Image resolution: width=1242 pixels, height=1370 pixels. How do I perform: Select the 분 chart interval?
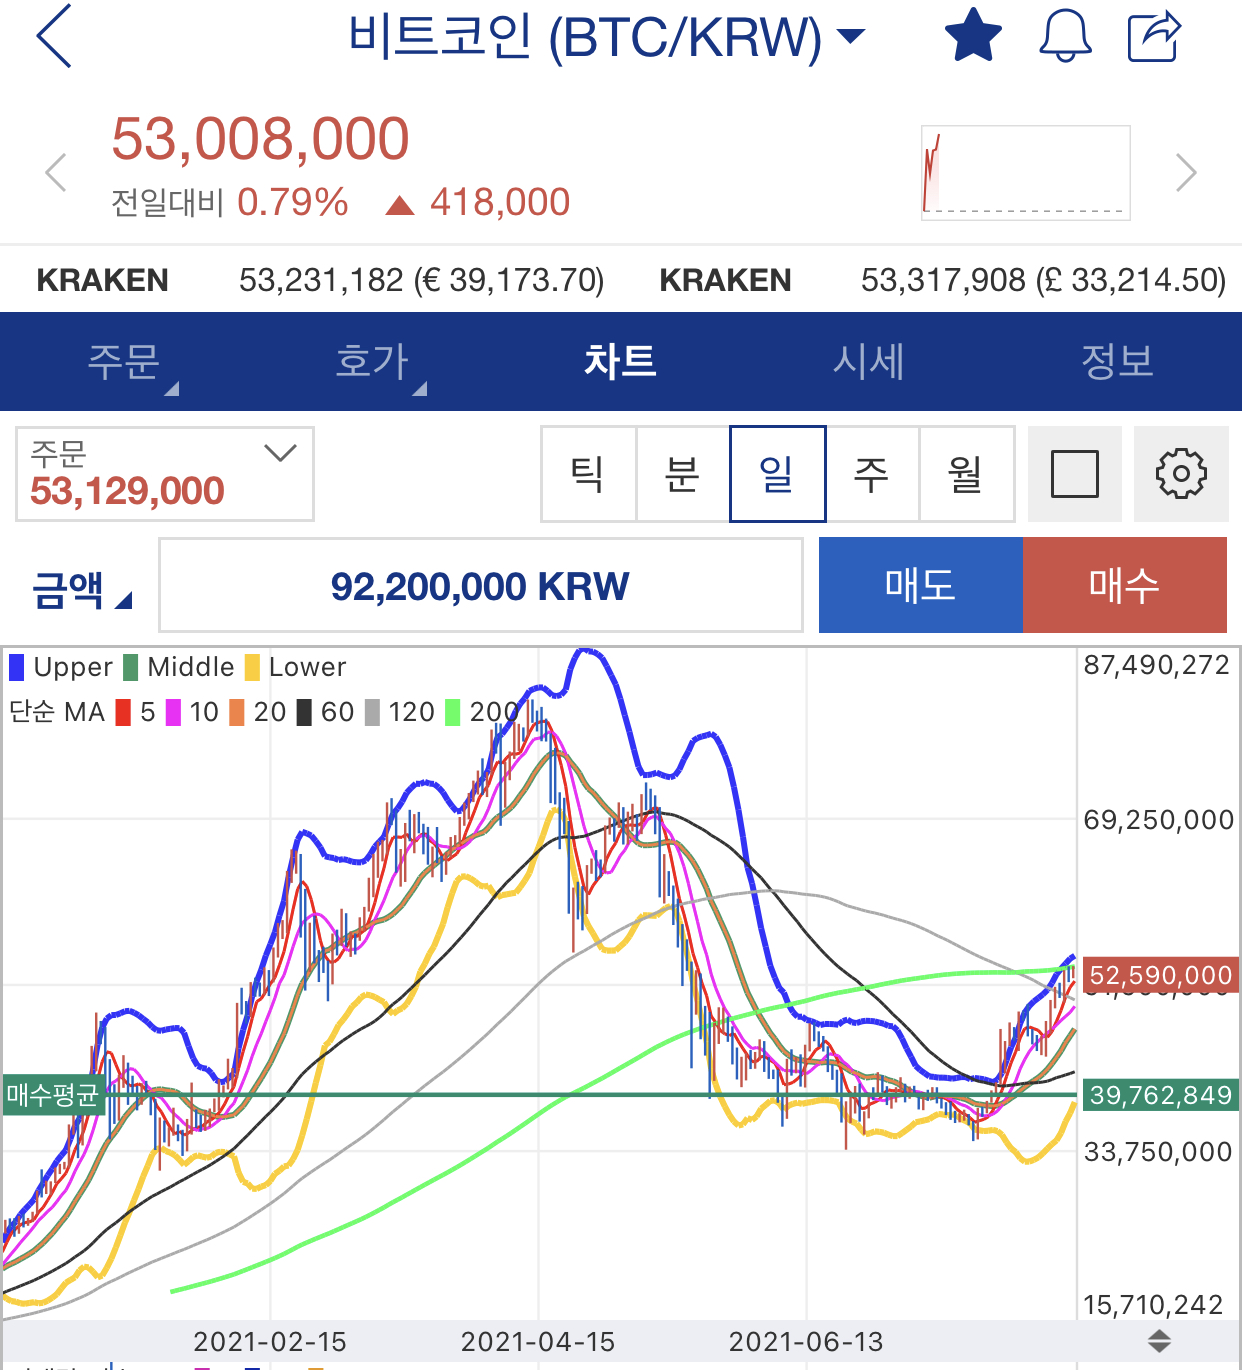click(x=682, y=474)
